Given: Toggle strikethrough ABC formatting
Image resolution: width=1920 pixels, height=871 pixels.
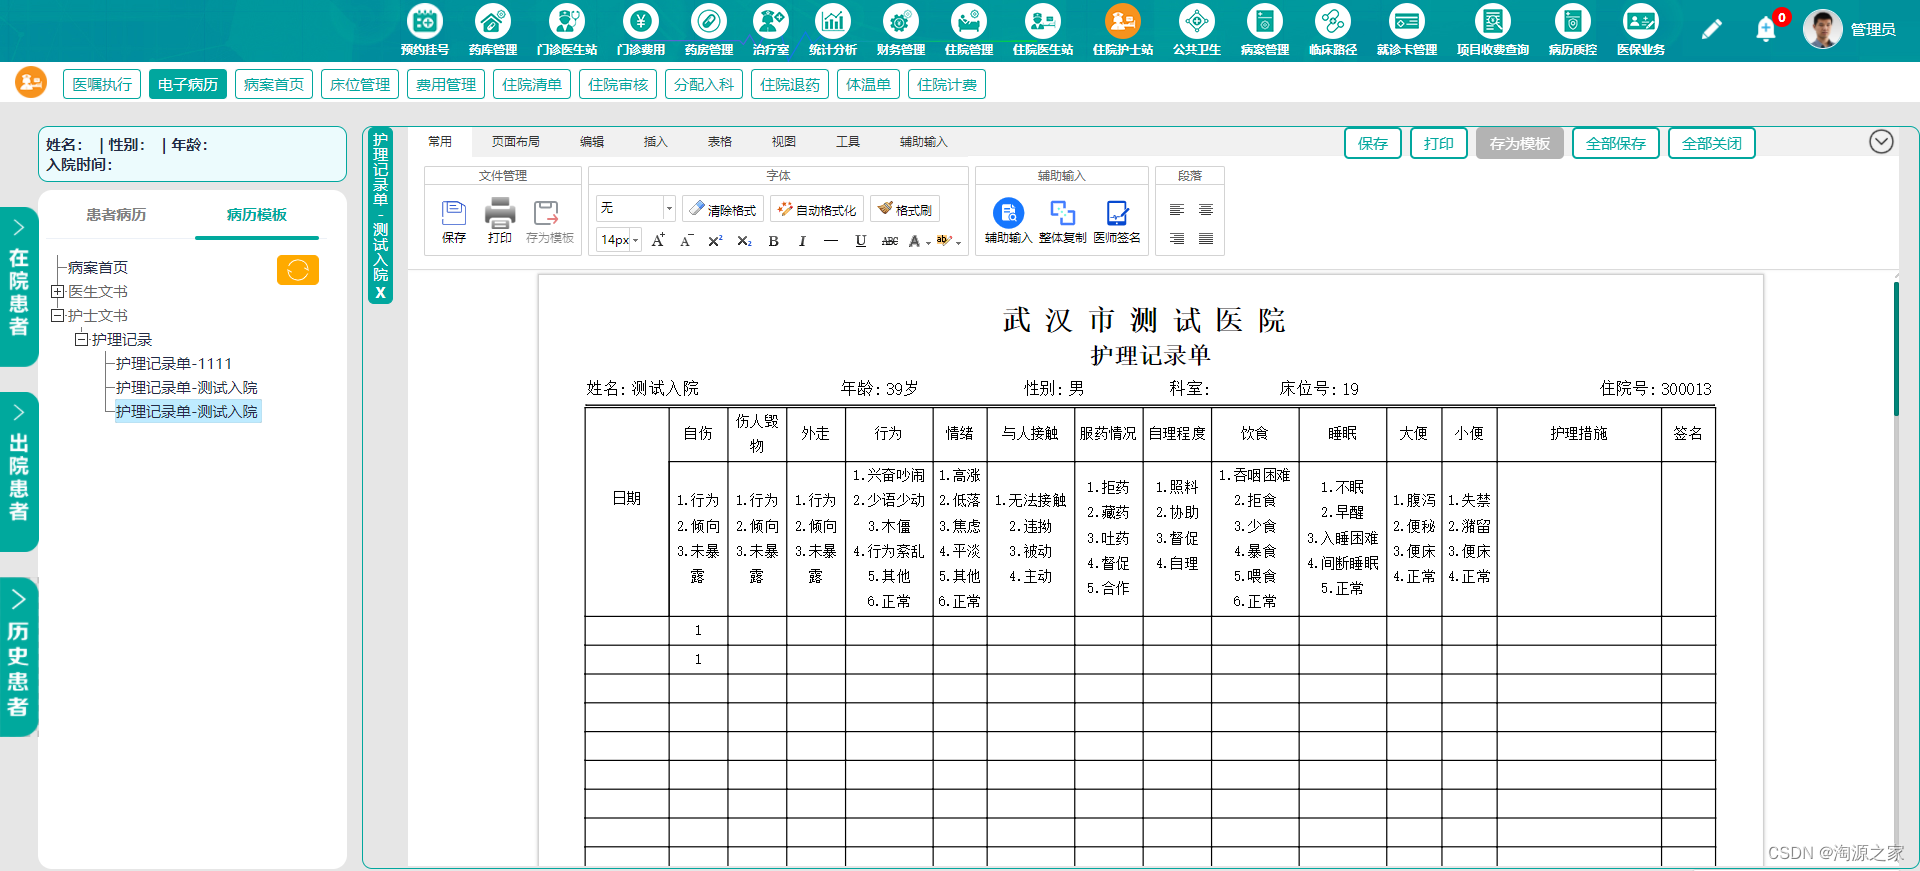Looking at the screenshot, I should 890,241.
